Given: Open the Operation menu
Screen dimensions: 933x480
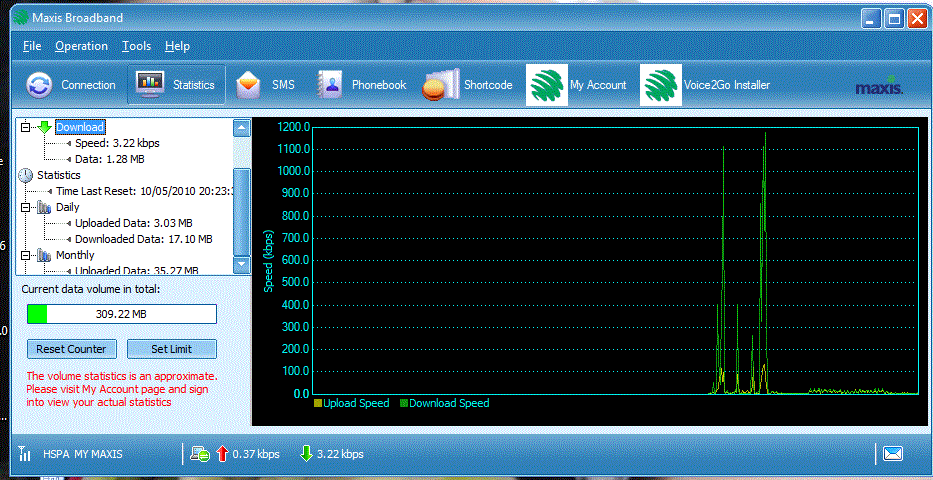Looking at the screenshot, I should [82, 46].
